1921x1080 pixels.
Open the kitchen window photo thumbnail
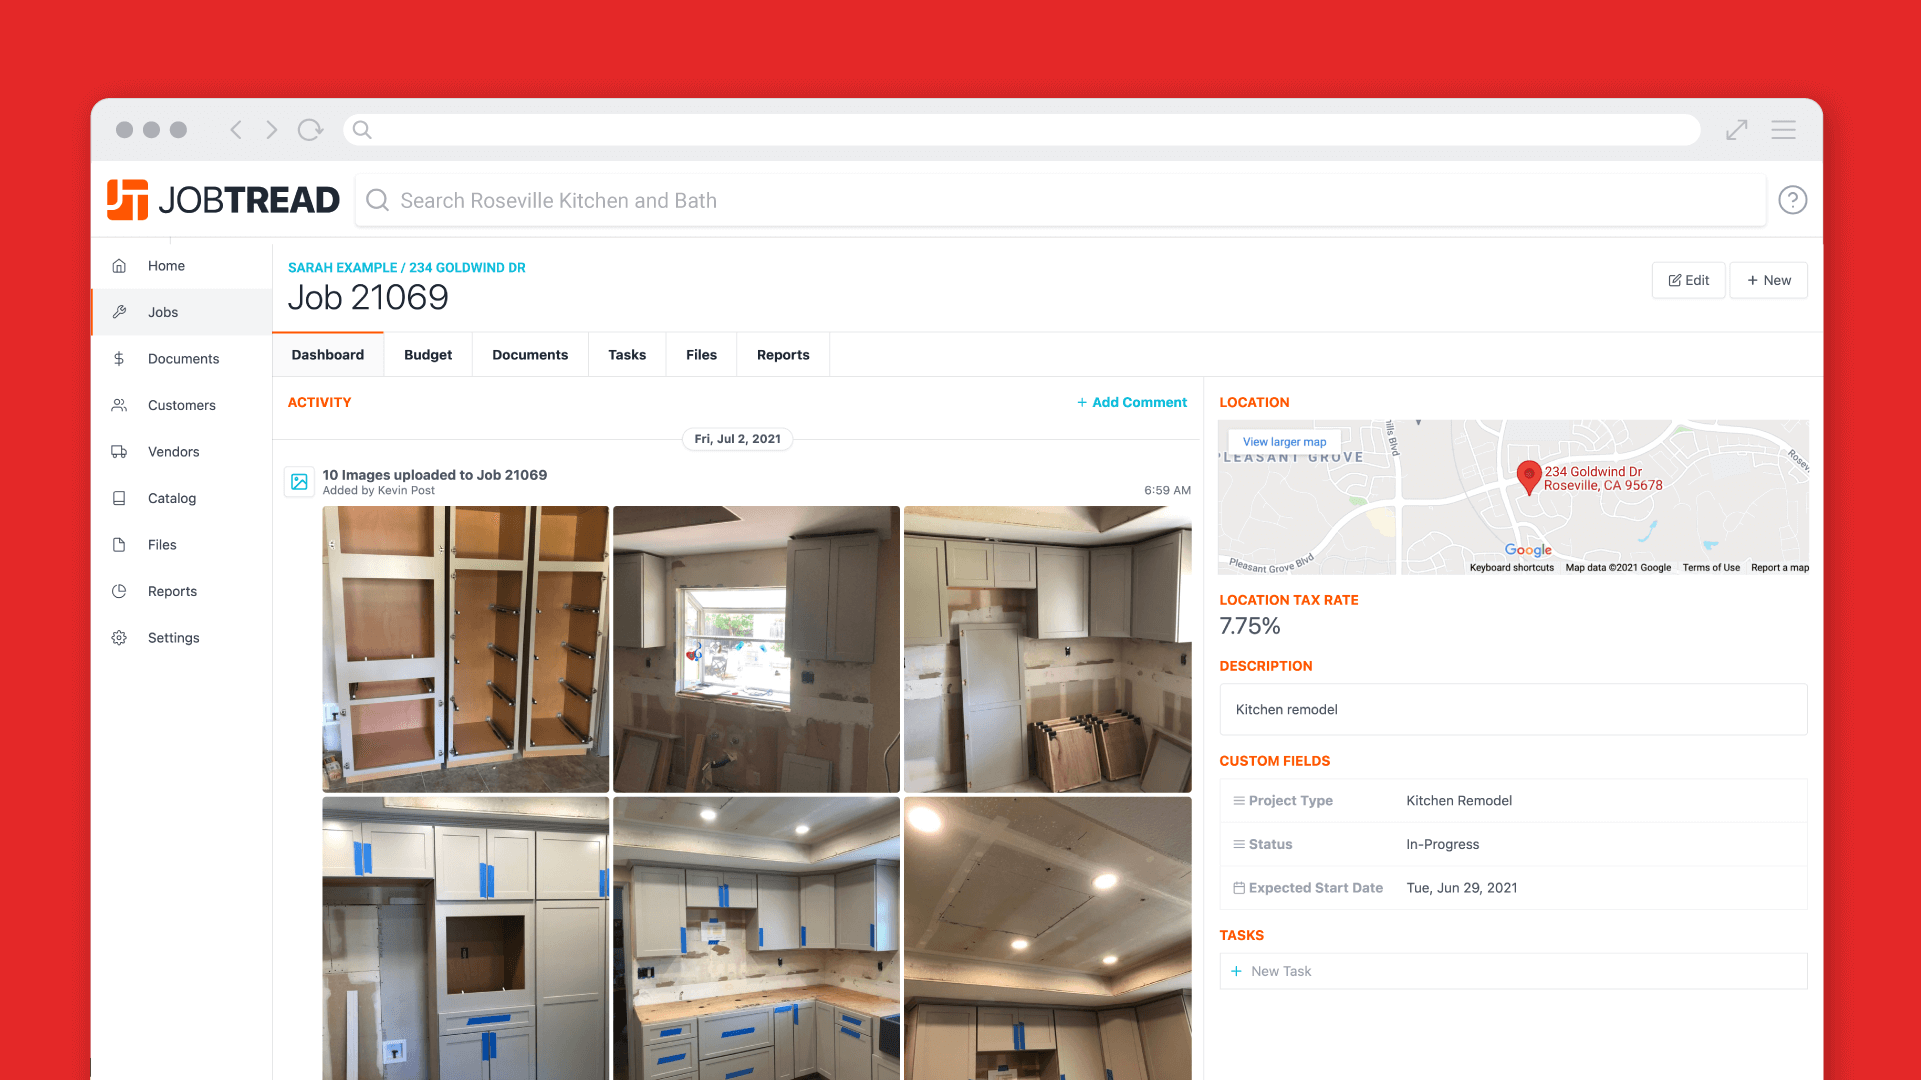[x=756, y=649]
